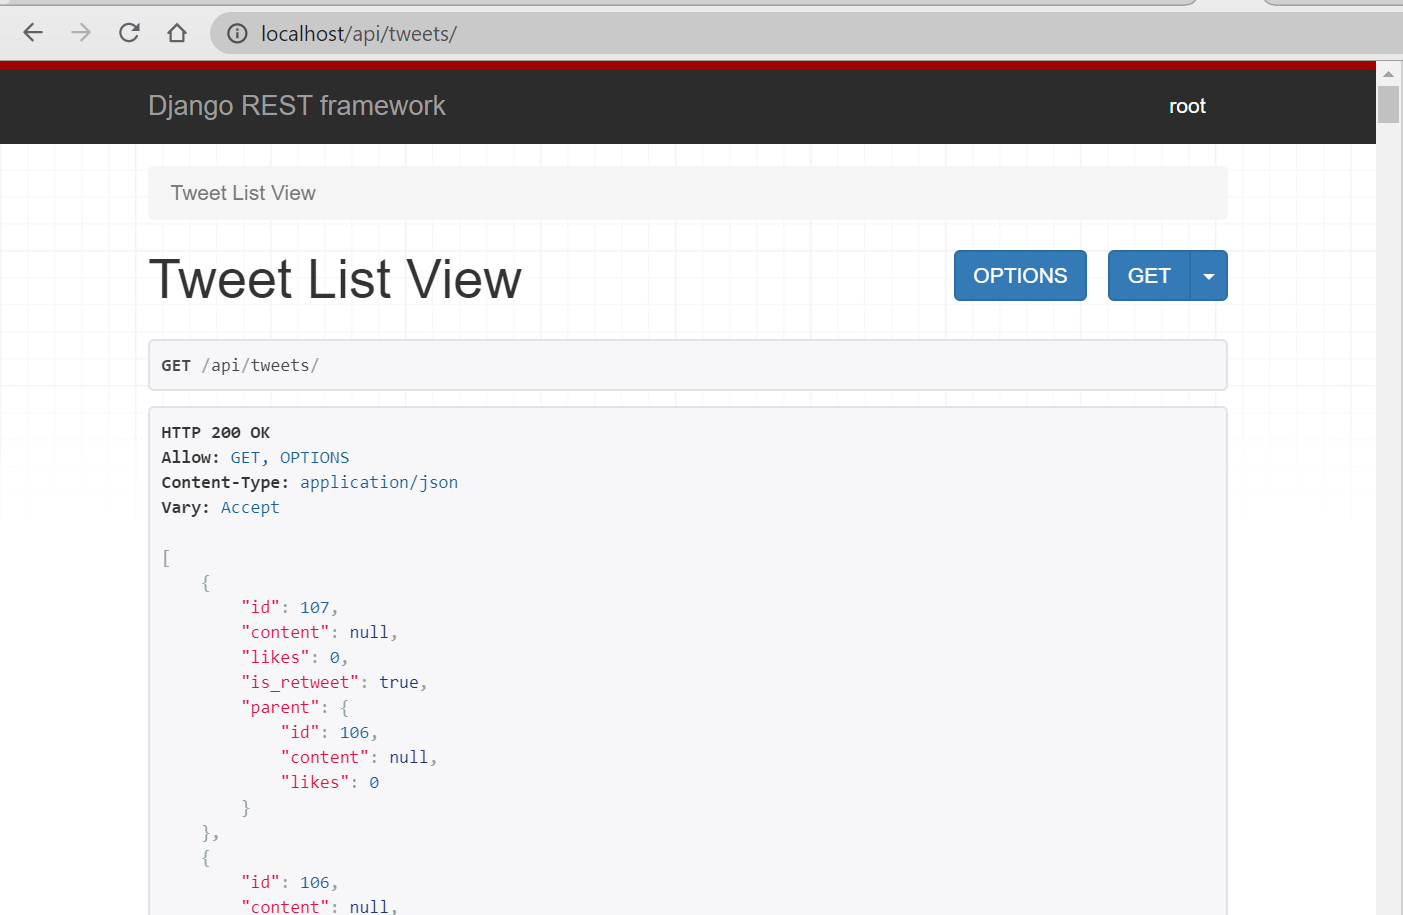This screenshot has width=1403, height=915.
Task: Click the "parent": { line
Action: click(x=295, y=707)
